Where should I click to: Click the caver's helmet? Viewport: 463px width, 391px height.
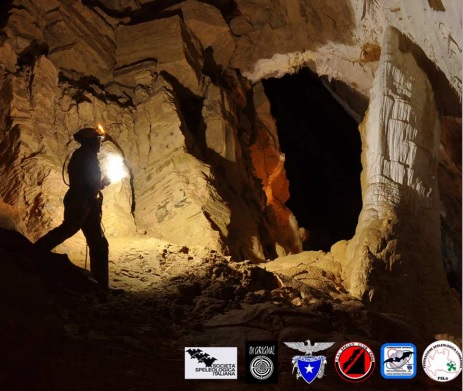[89, 135]
